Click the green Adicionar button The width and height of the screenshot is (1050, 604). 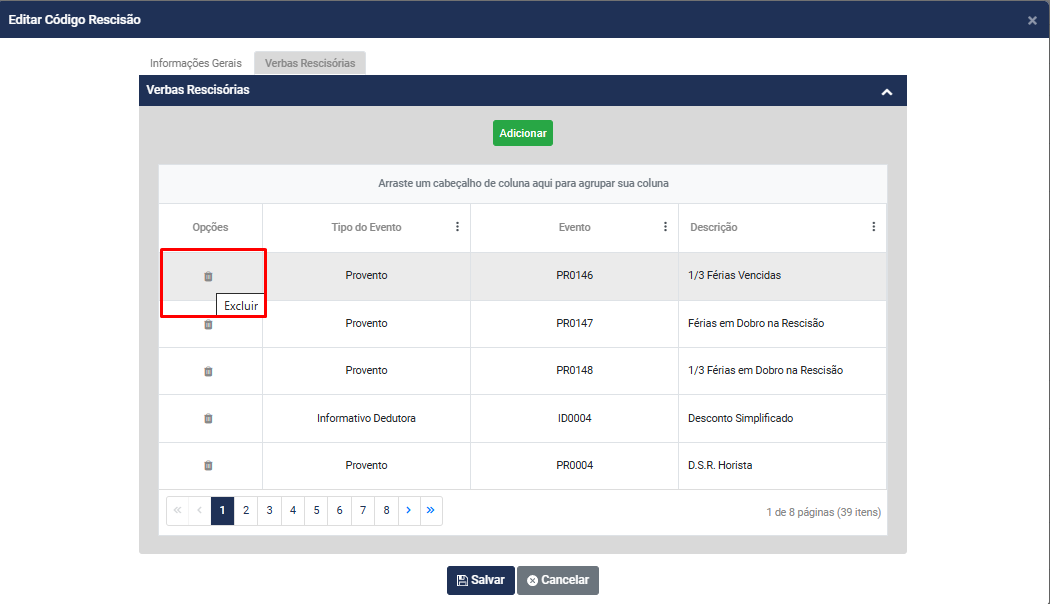coord(522,133)
